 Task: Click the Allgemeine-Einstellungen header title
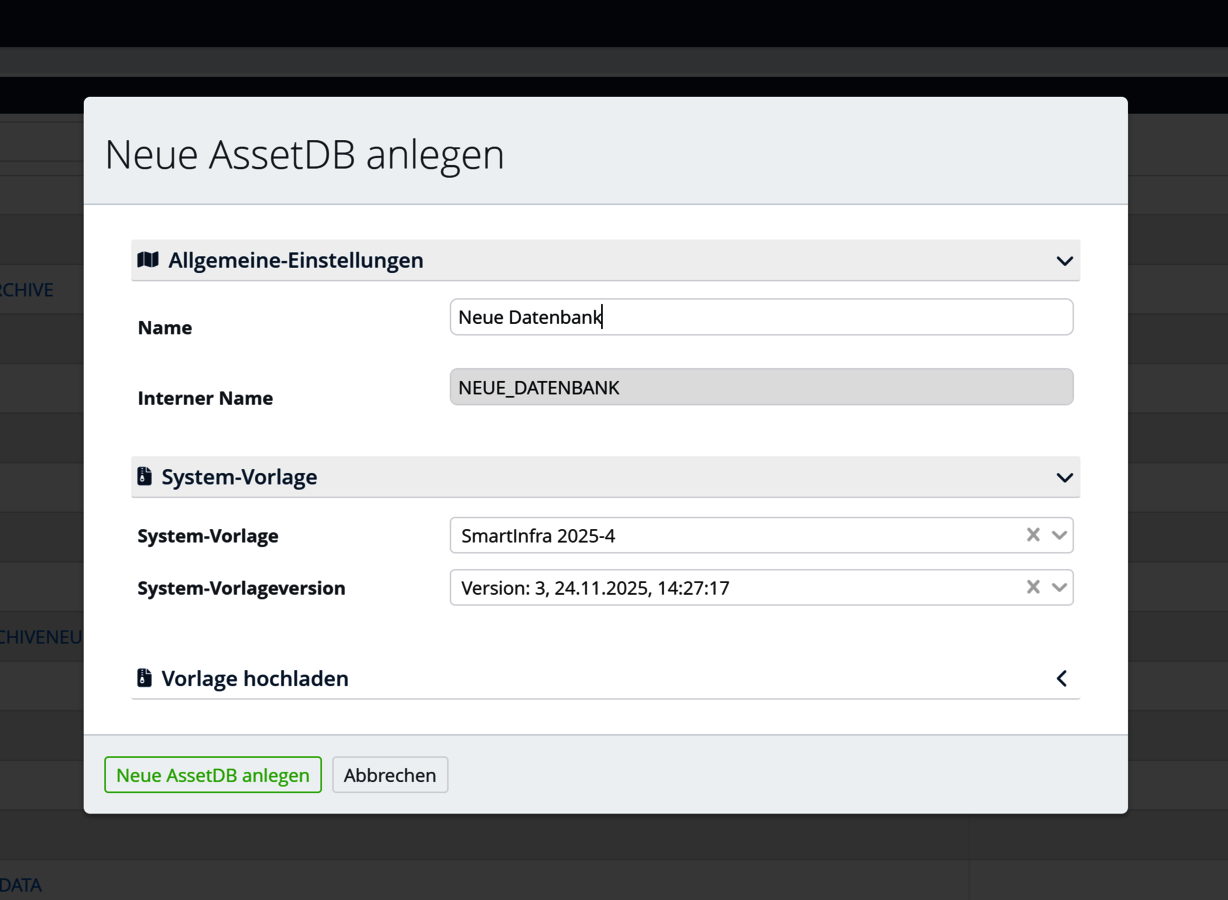coord(295,260)
